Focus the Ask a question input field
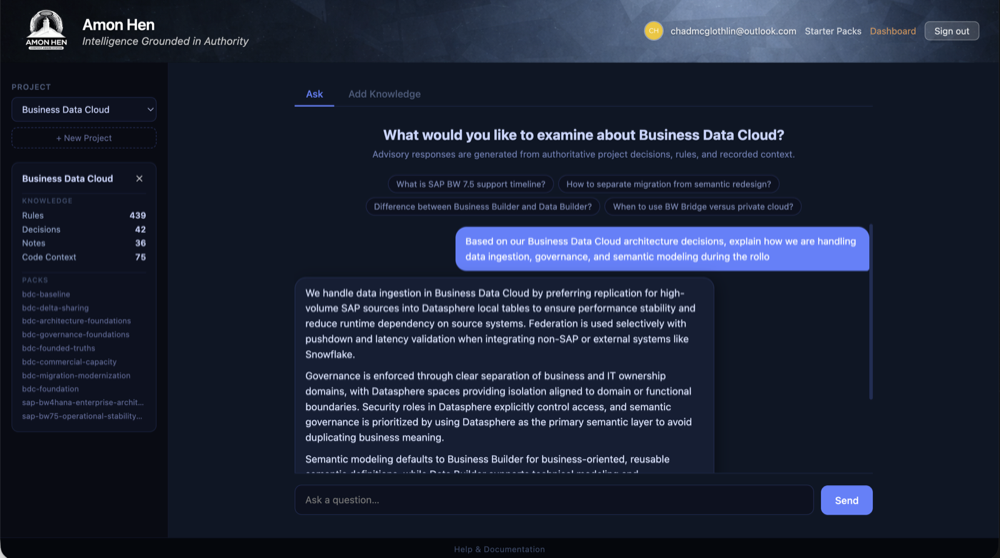 click(x=553, y=500)
